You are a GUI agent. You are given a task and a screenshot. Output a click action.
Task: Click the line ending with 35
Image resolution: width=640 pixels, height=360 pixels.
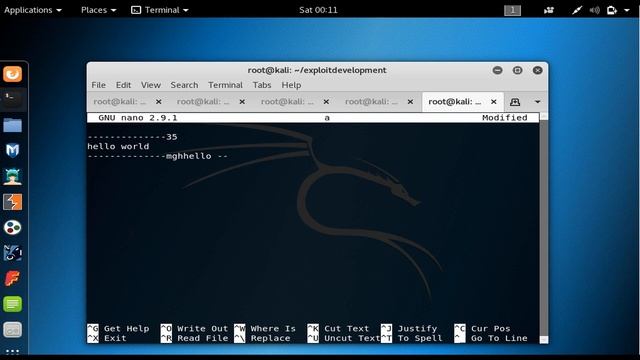[132, 137]
